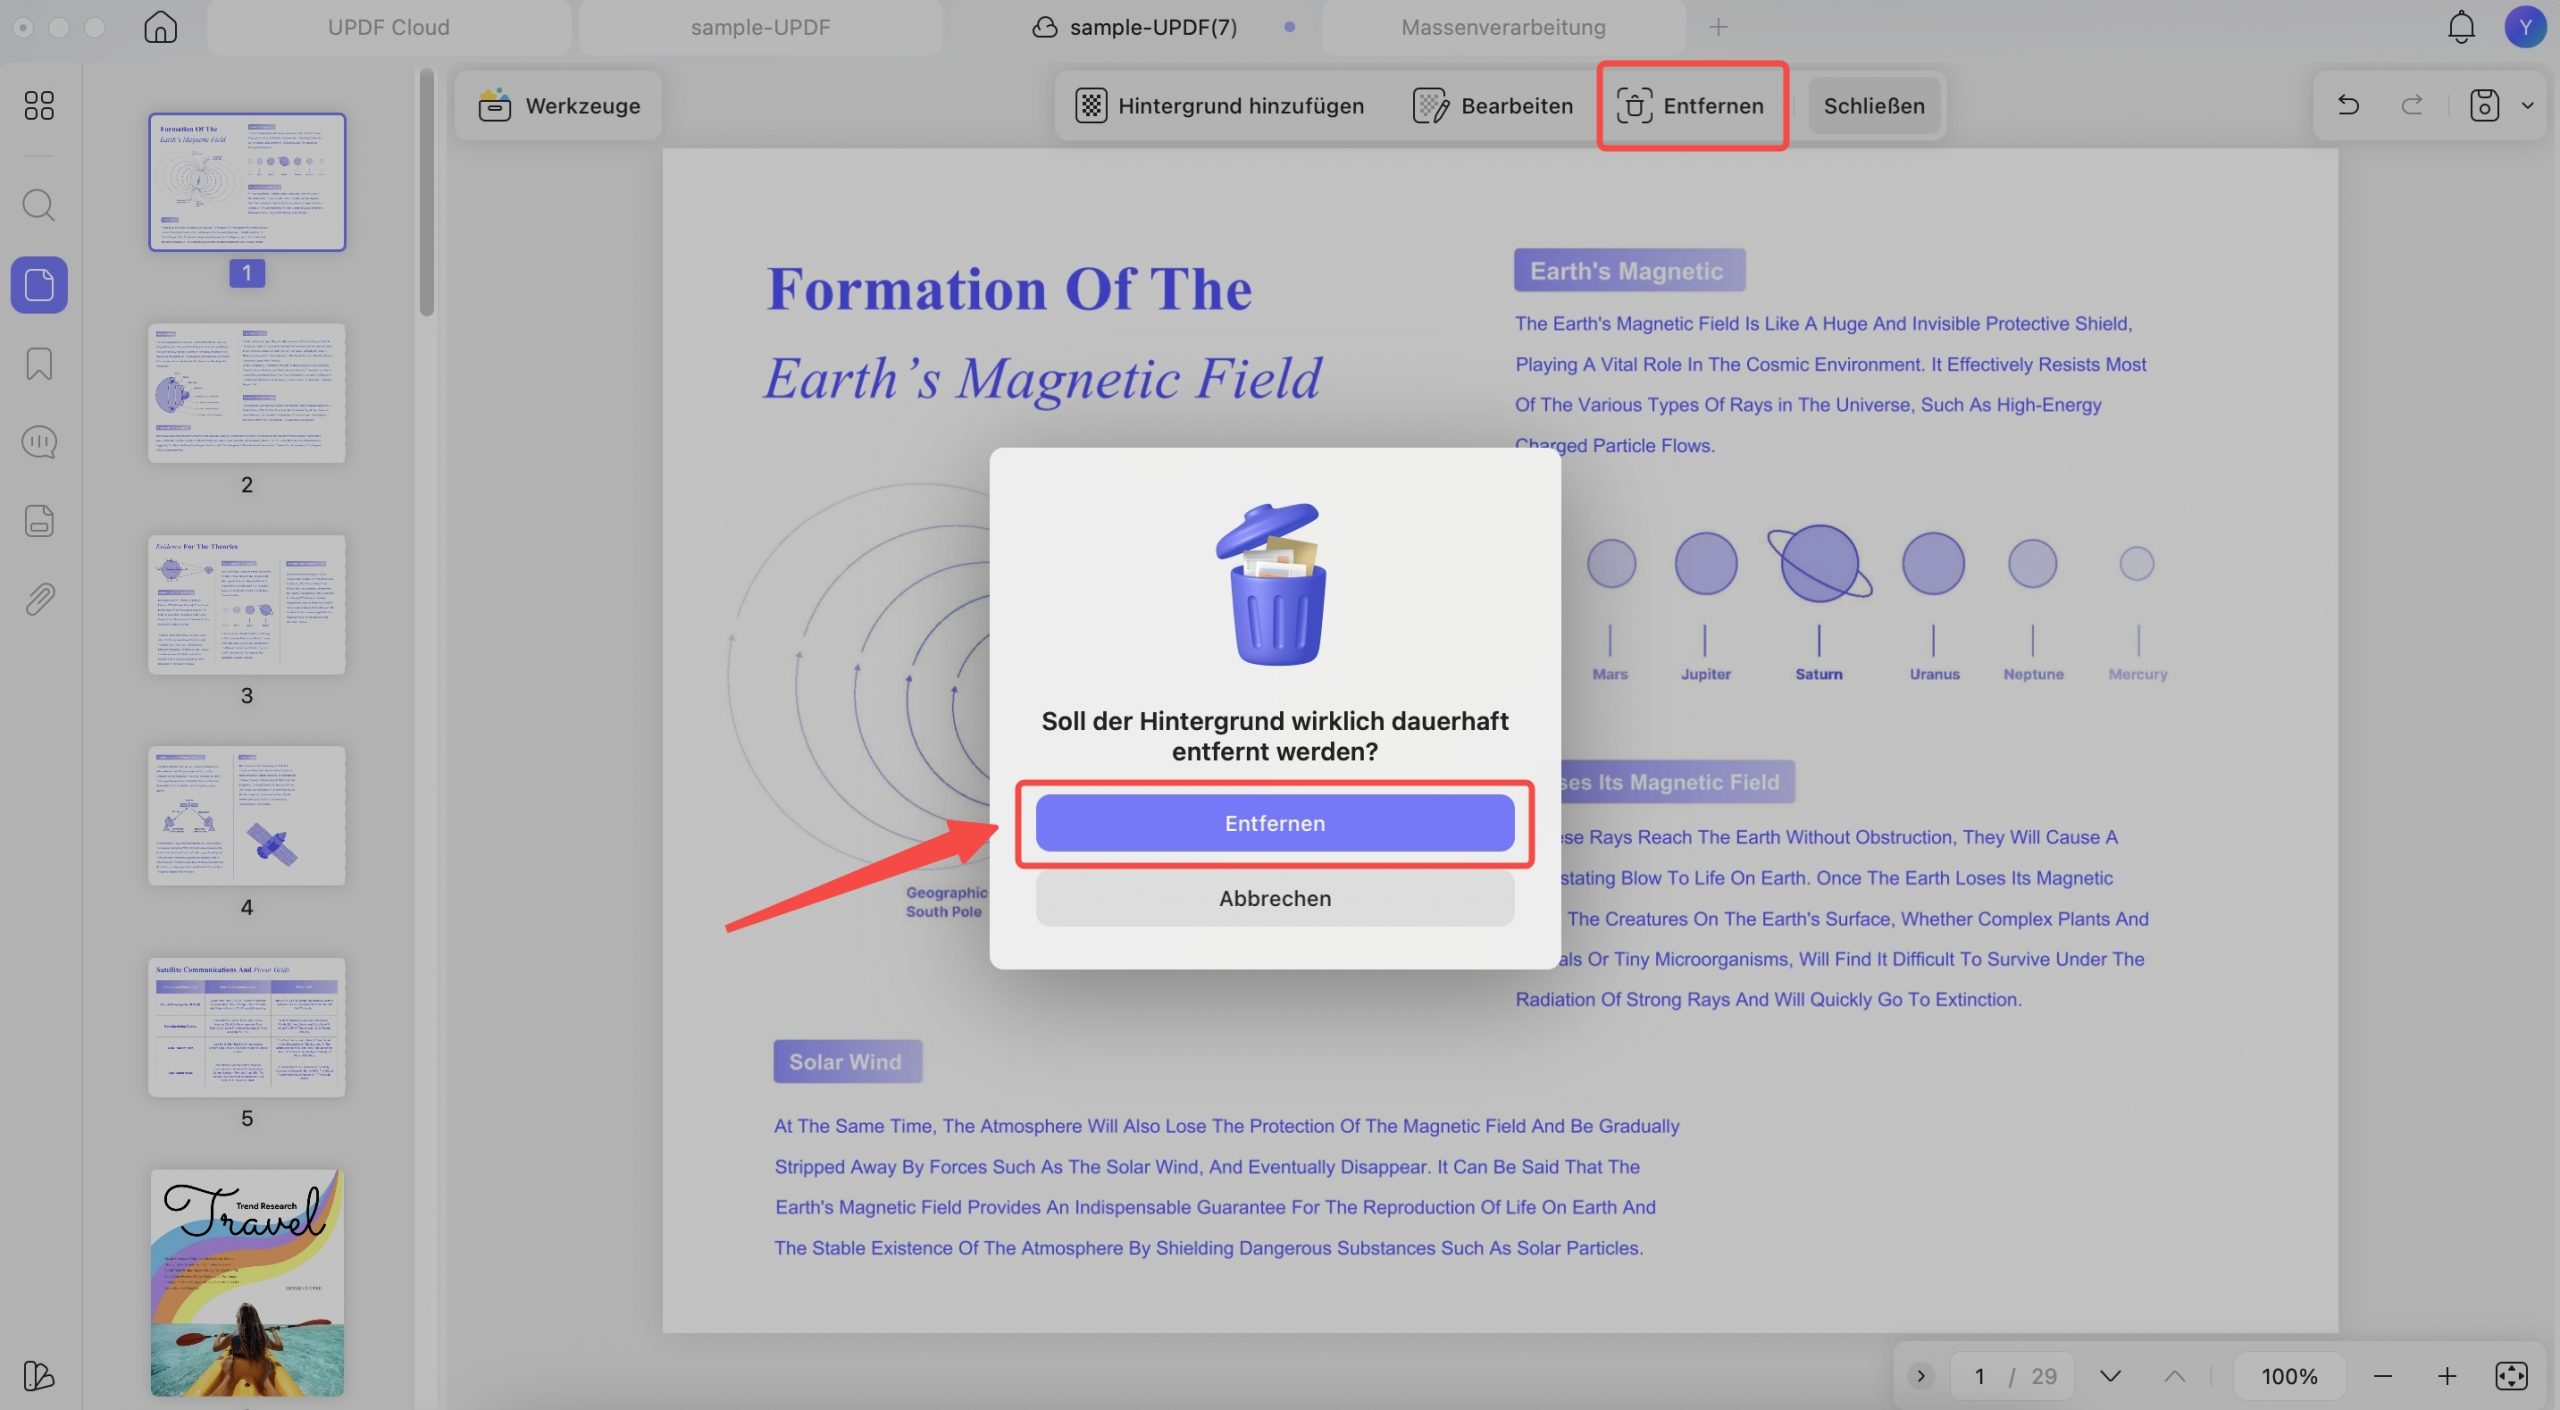Go to next page with down chevron
The height and width of the screenshot is (1410, 2560).
coord(2110,1376)
